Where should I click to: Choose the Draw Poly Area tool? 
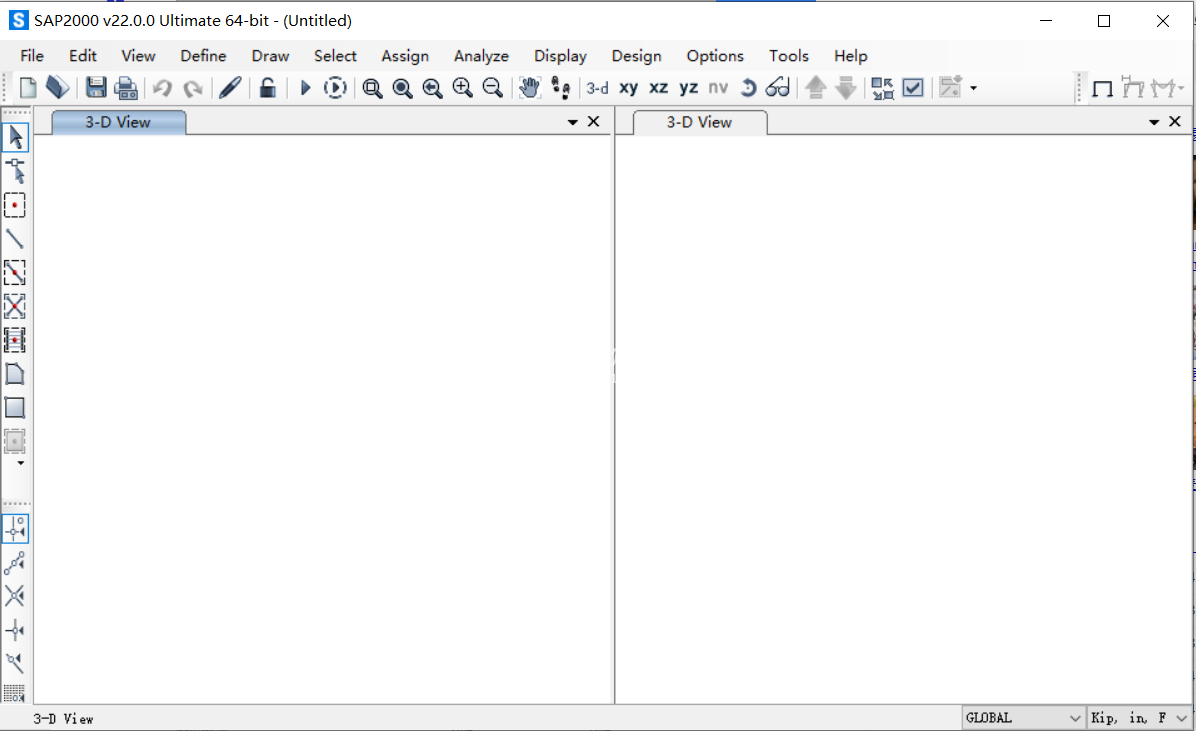14,374
